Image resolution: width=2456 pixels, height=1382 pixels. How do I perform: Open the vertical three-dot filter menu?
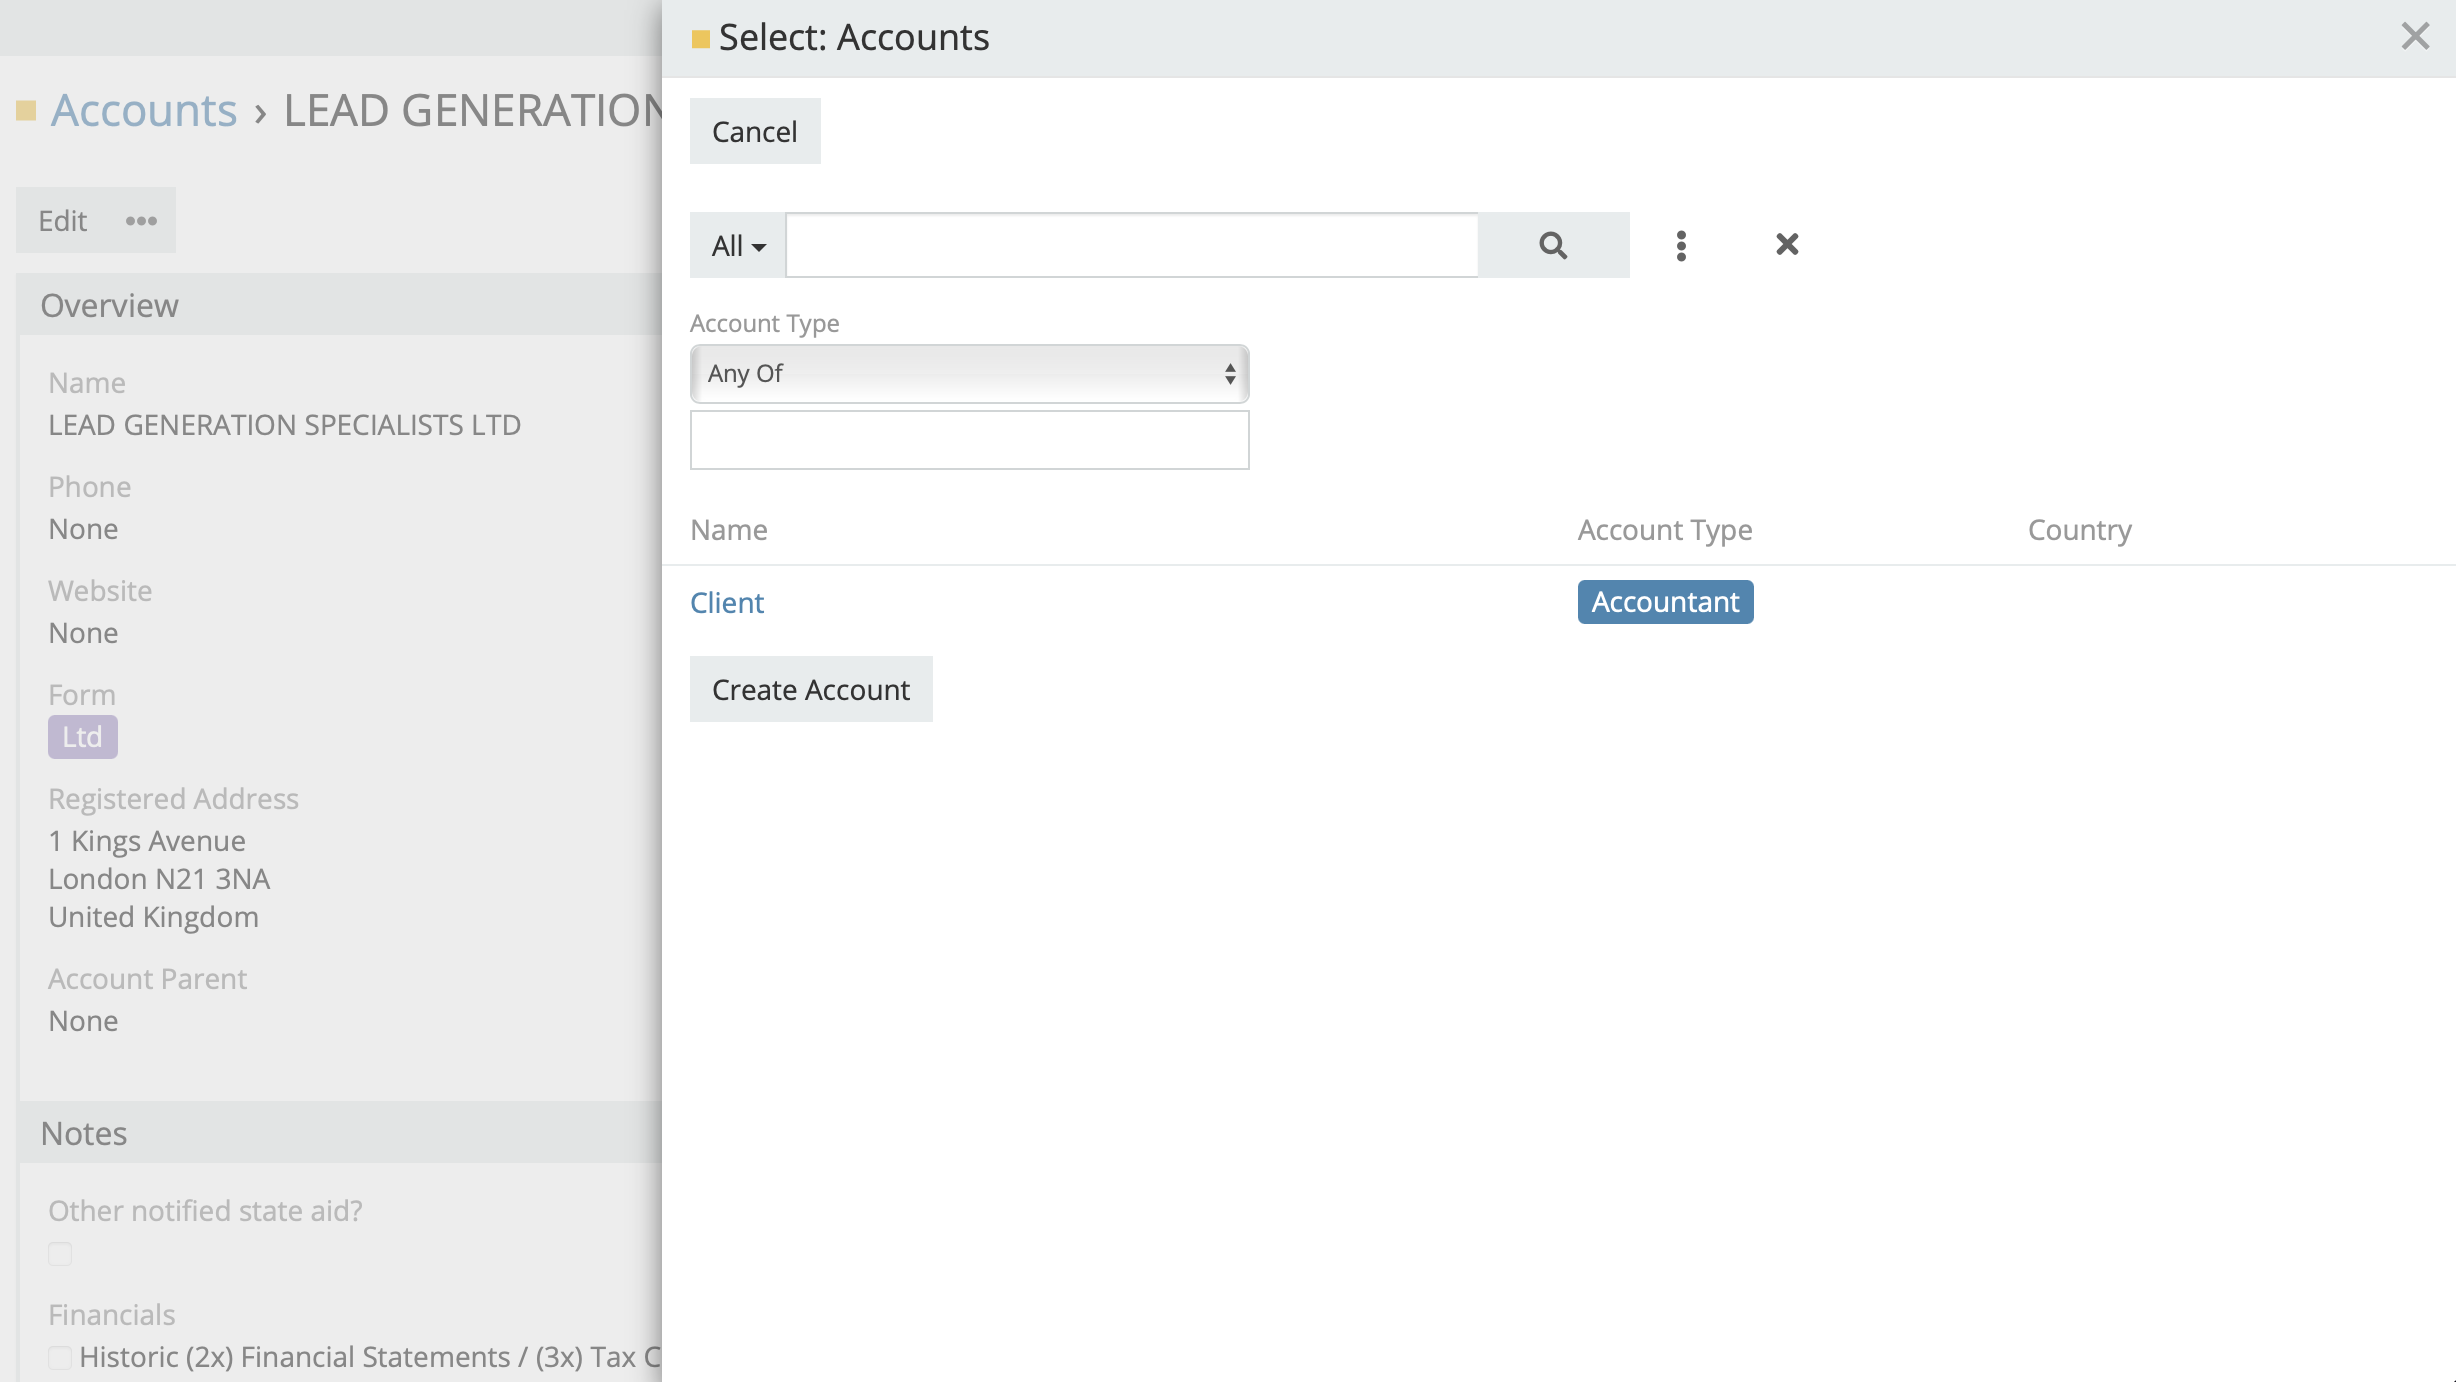pos(1681,245)
